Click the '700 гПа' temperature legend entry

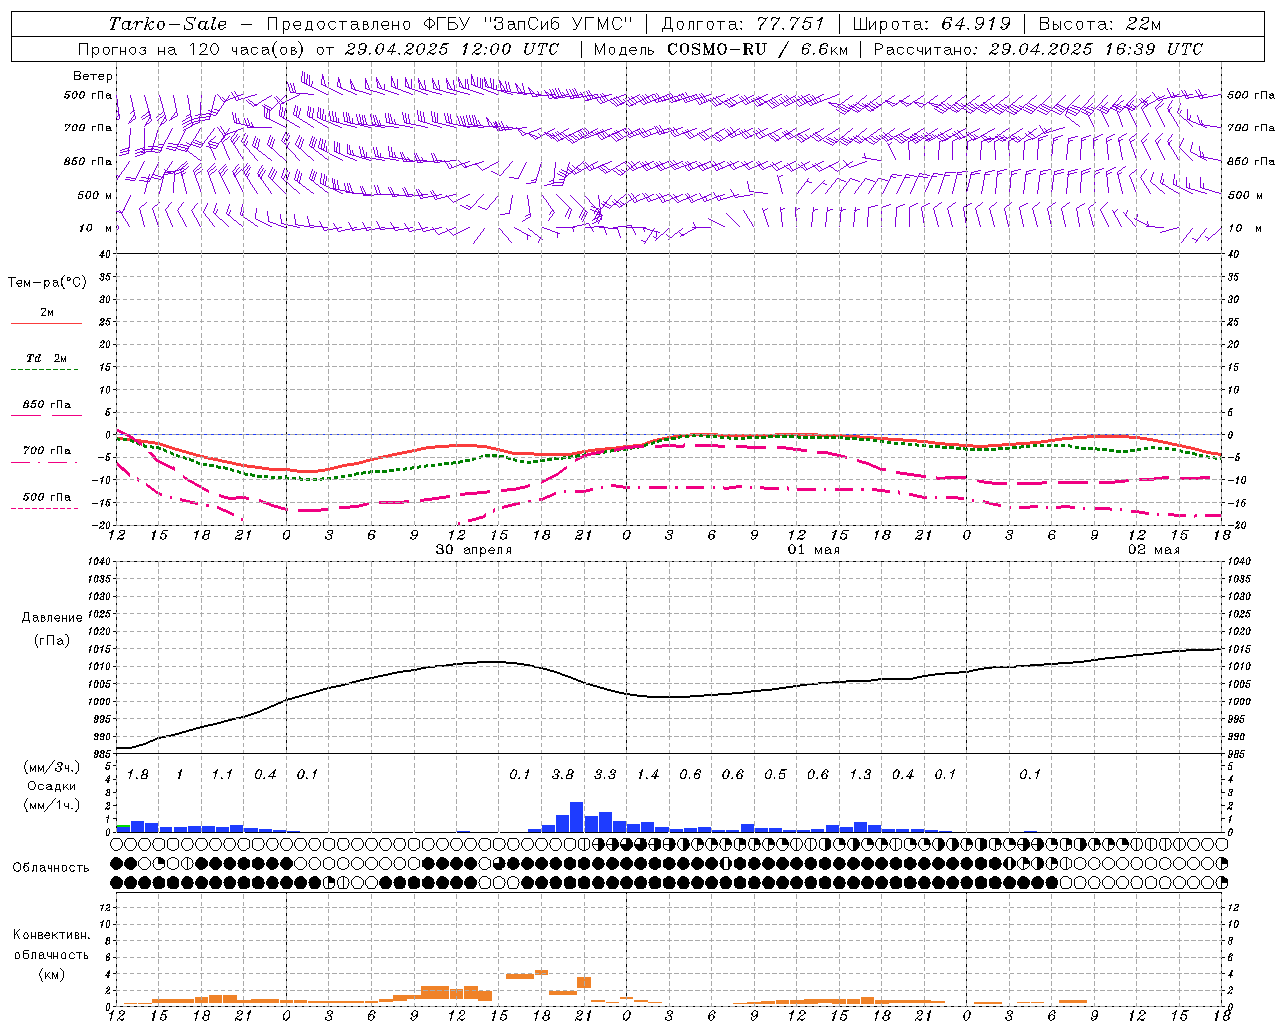point(46,451)
